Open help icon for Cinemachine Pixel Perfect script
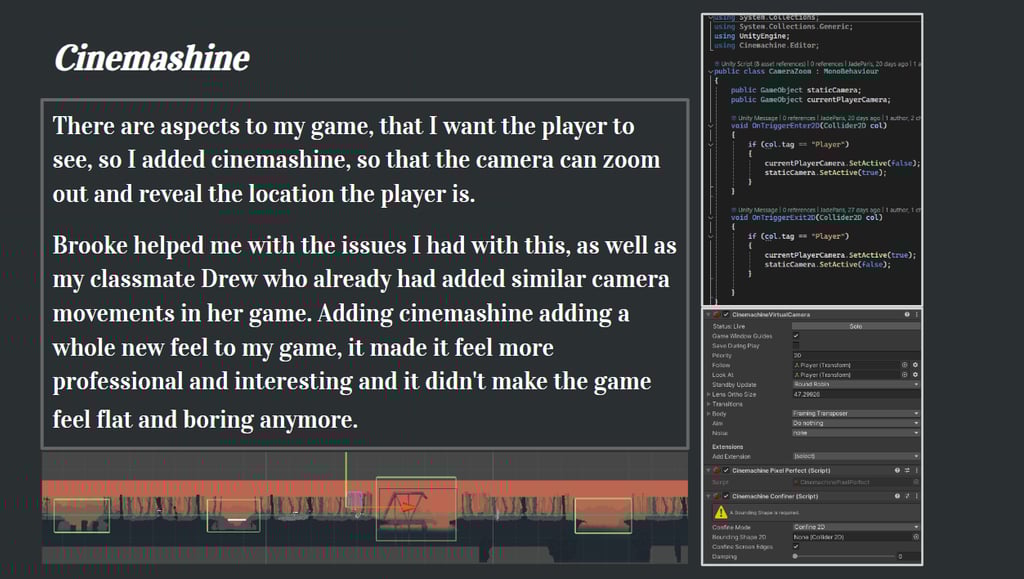The height and width of the screenshot is (579, 1024). (897, 470)
